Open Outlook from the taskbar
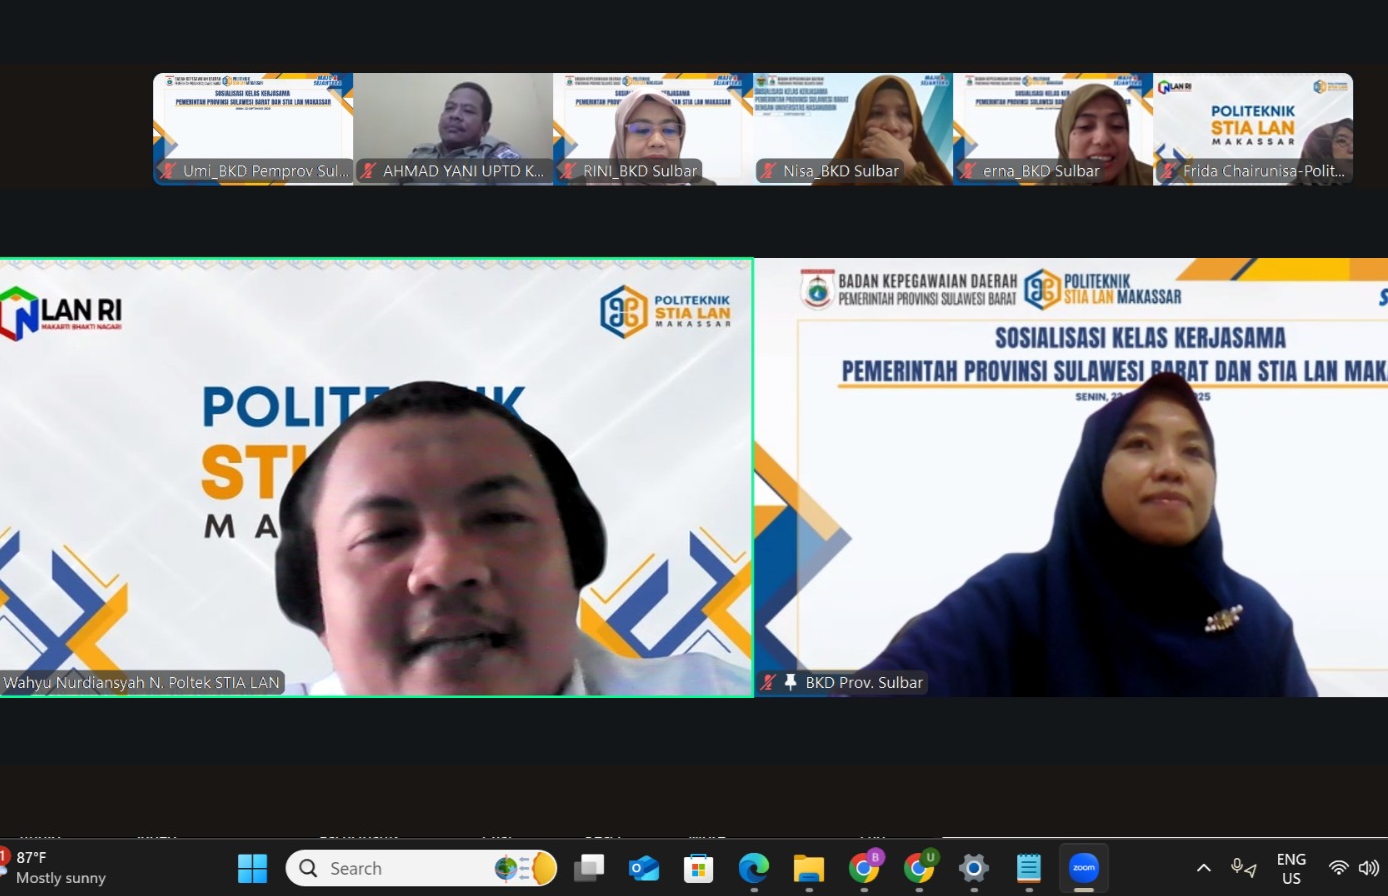The height and width of the screenshot is (896, 1388). point(644,868)
